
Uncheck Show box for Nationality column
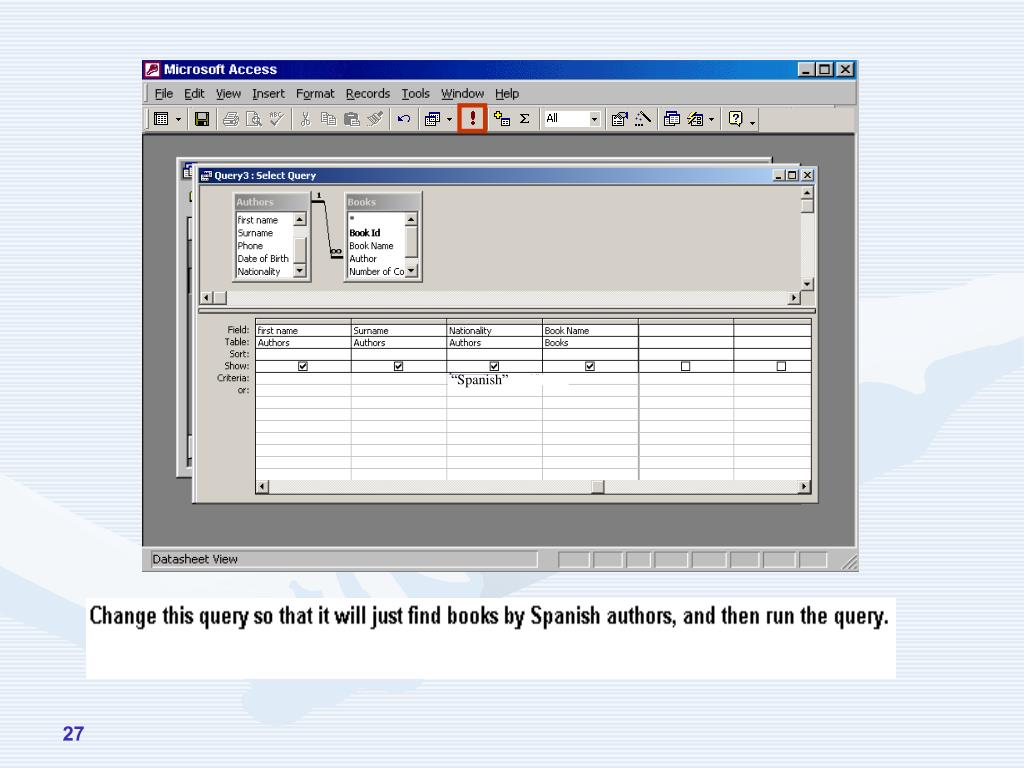(494, 366)
